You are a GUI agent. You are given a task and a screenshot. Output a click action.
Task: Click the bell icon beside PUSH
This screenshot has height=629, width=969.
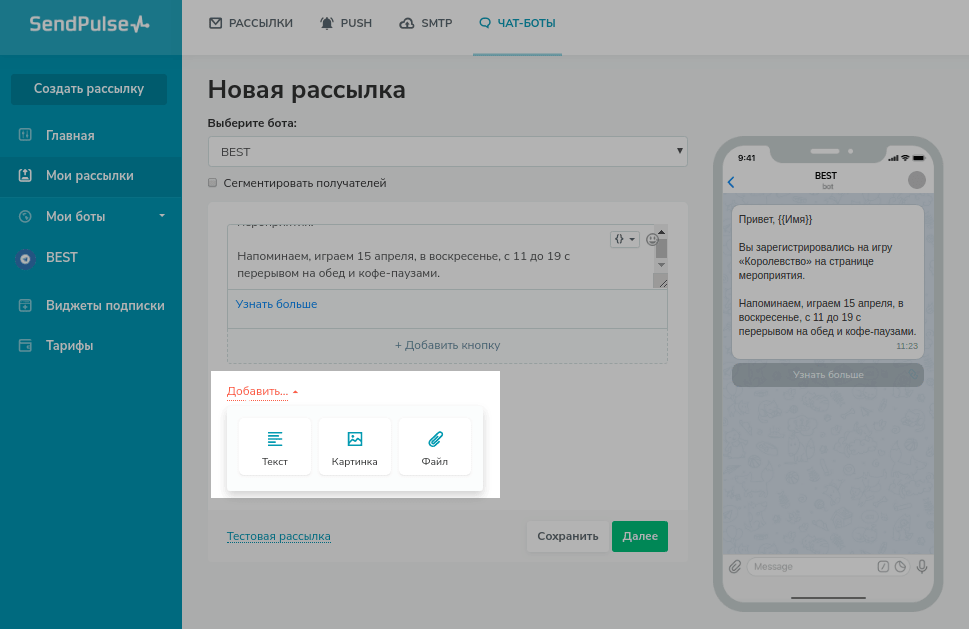[326, 23]
